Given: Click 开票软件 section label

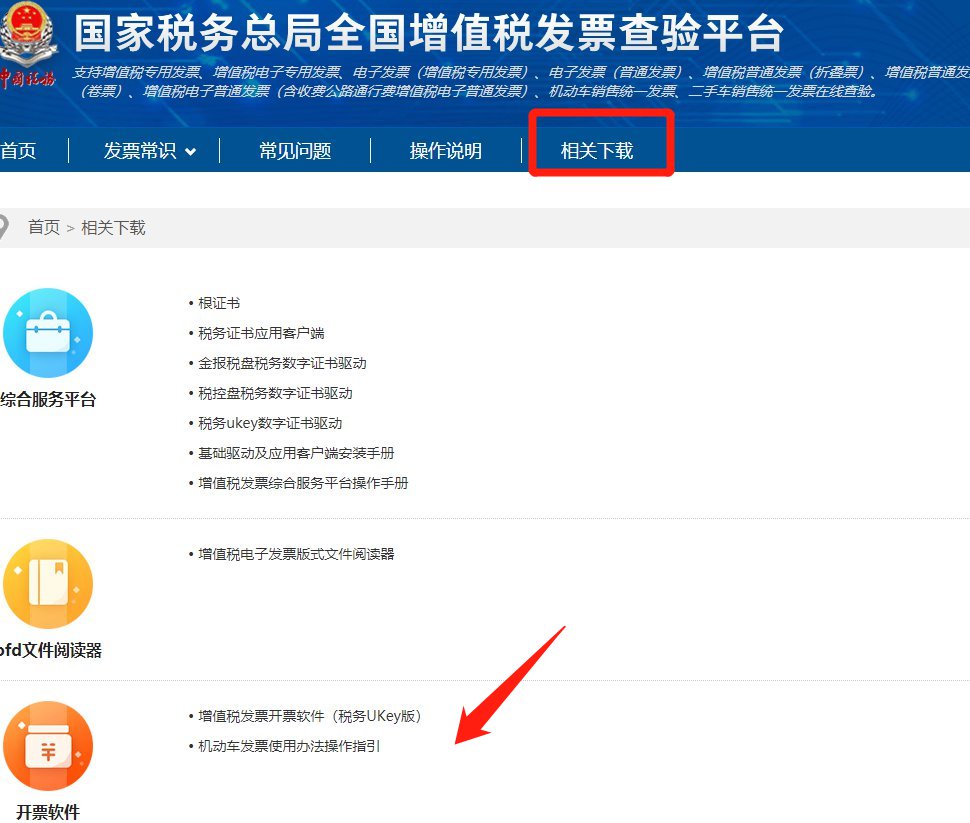Looking at the screenshot, I should click(x=48, y=812).
